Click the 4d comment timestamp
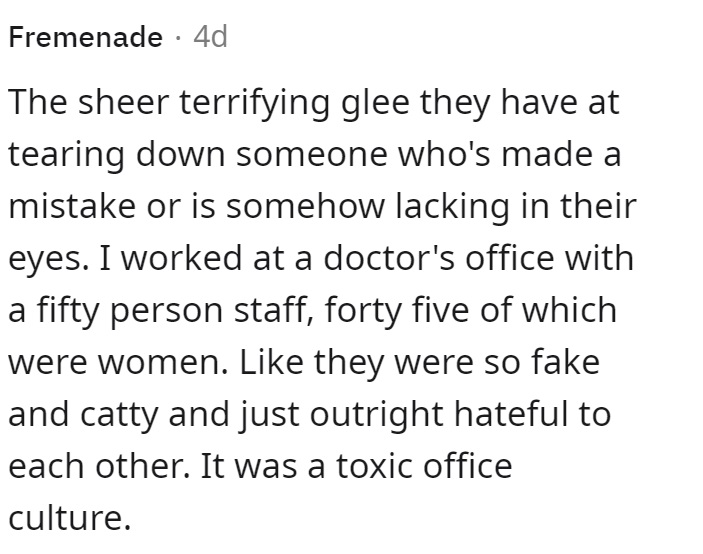Image resolution: width=703 pixels, height=554 pixels. (210, 37)
